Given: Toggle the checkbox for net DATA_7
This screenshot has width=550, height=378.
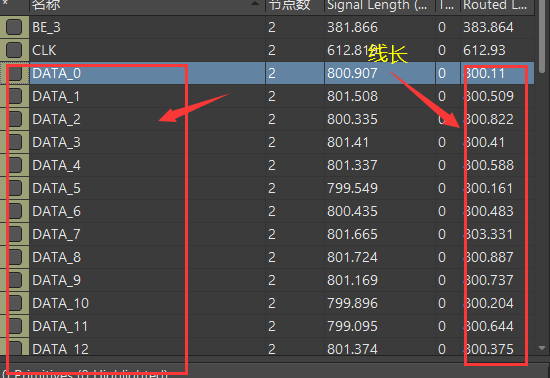Looking at the screenshot, I should tap(14, 234).
